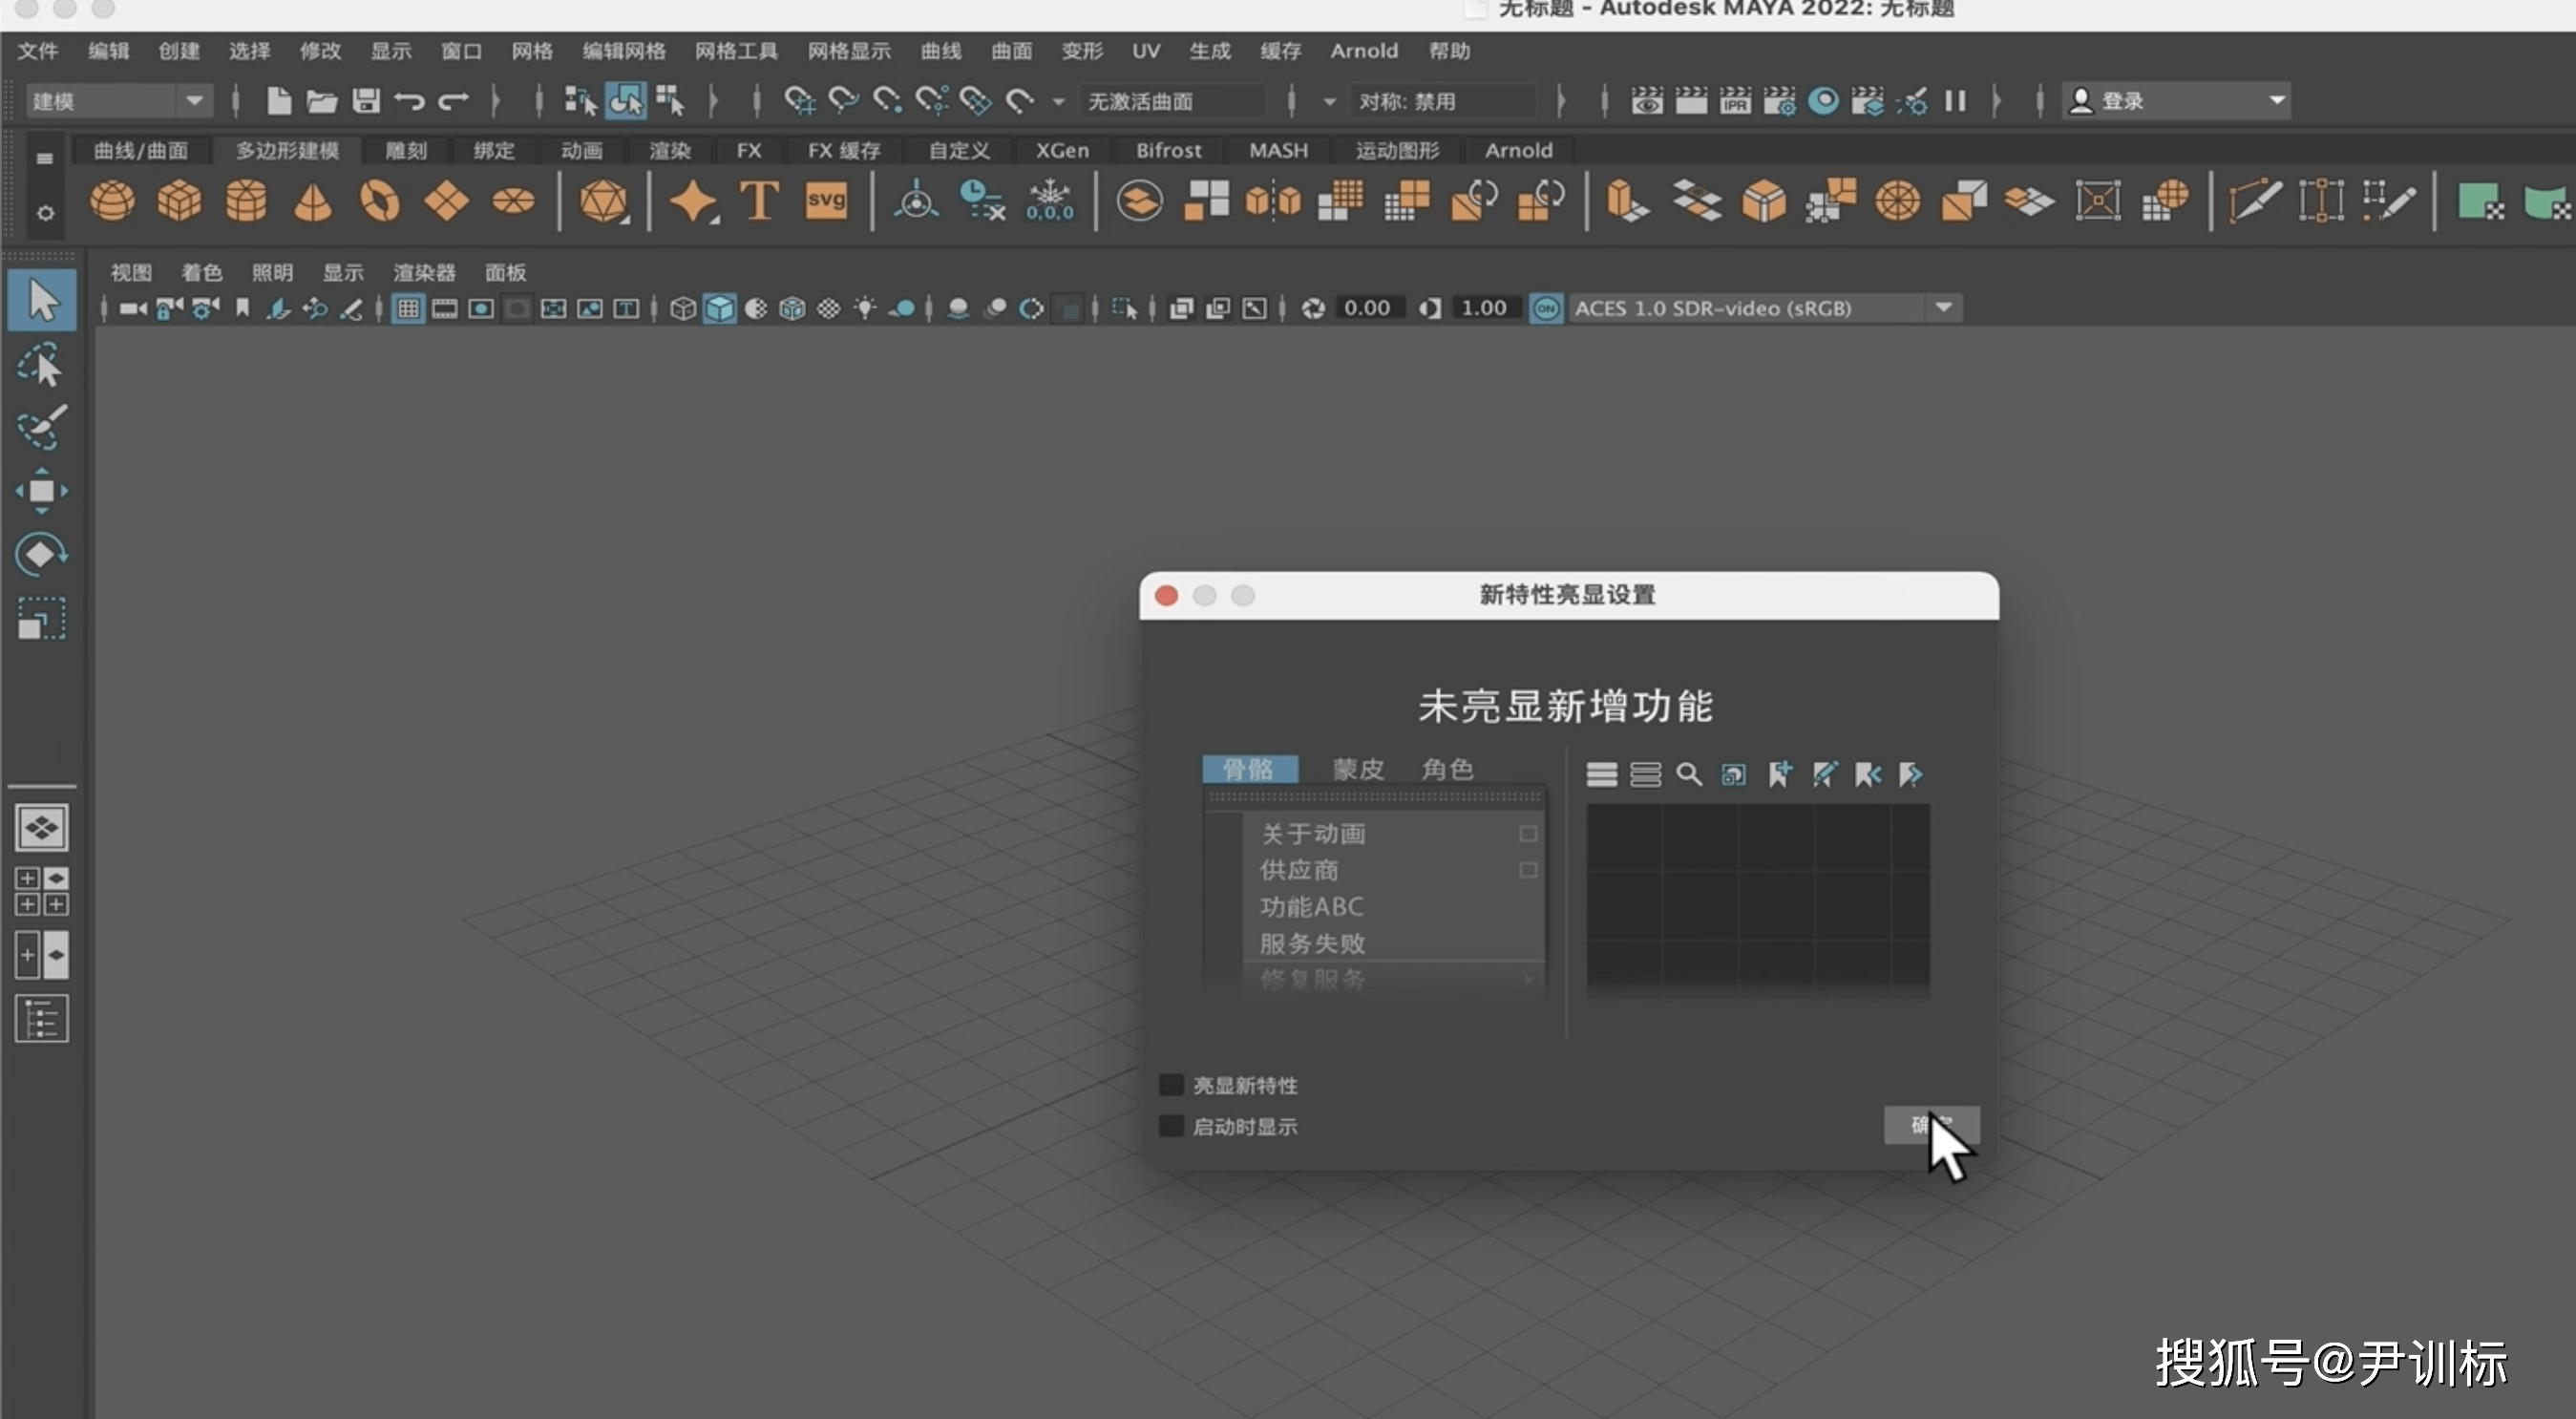Click the search magnifier icon in dialog

[x=1689, y=774]
